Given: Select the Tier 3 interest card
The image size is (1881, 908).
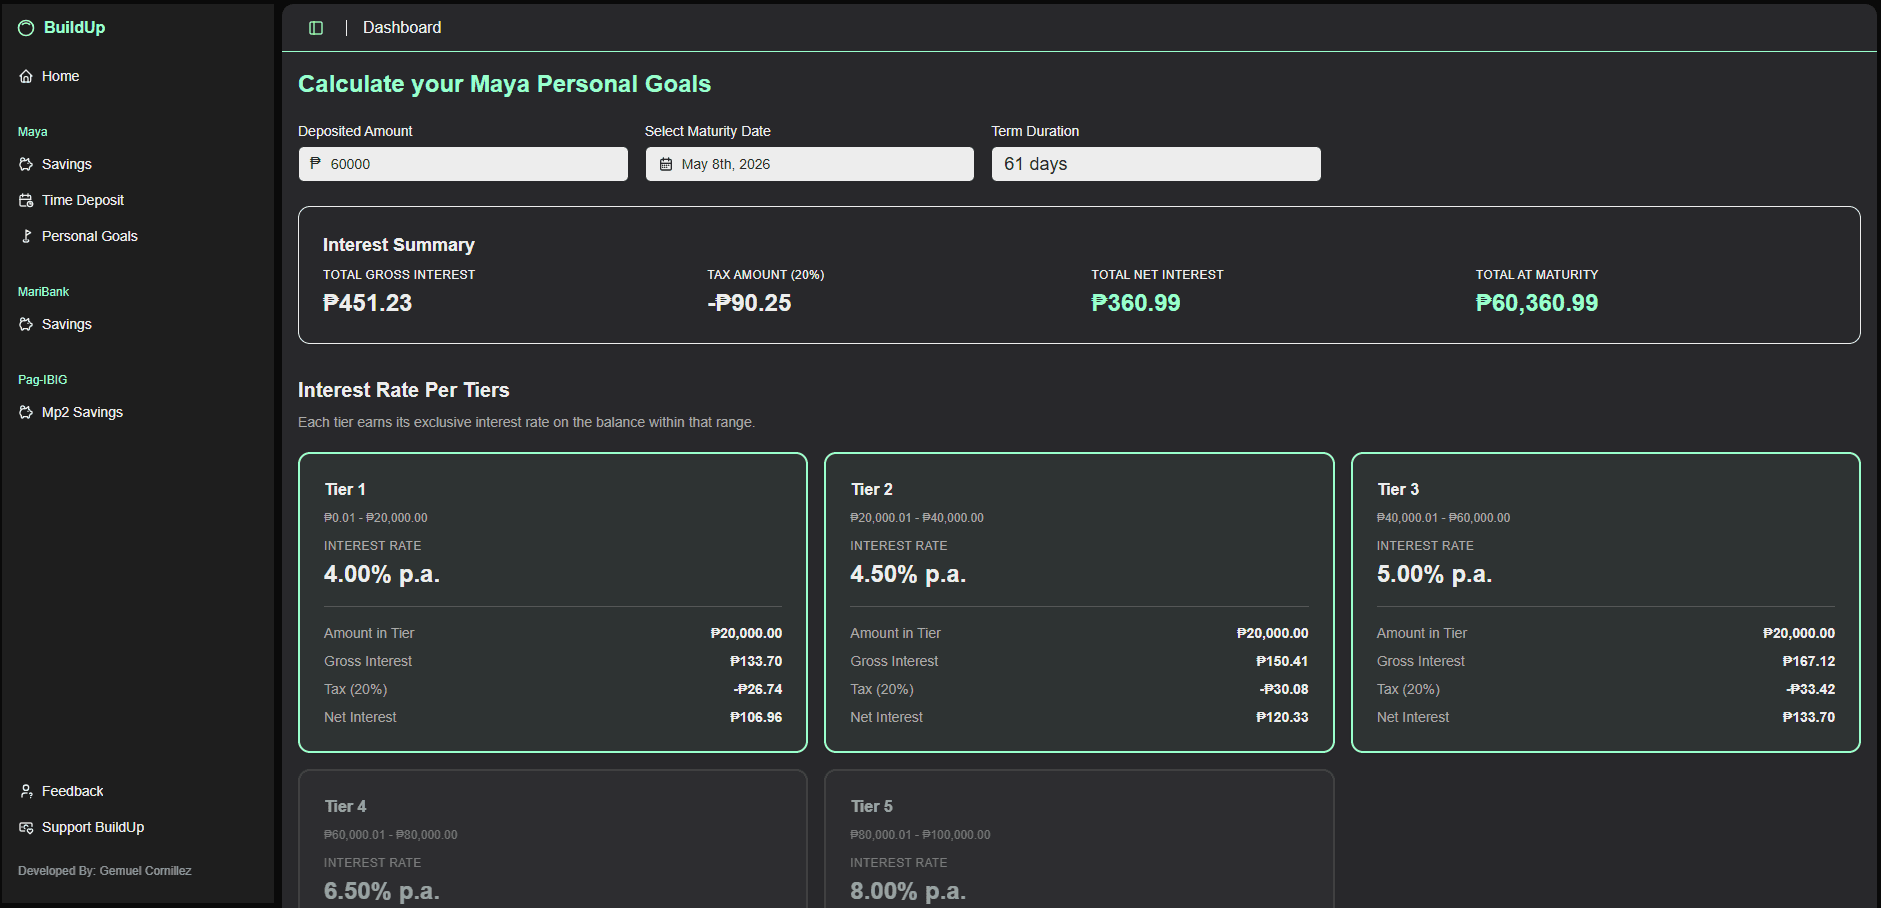Looking at the screenshot, I should [1604, 602].
